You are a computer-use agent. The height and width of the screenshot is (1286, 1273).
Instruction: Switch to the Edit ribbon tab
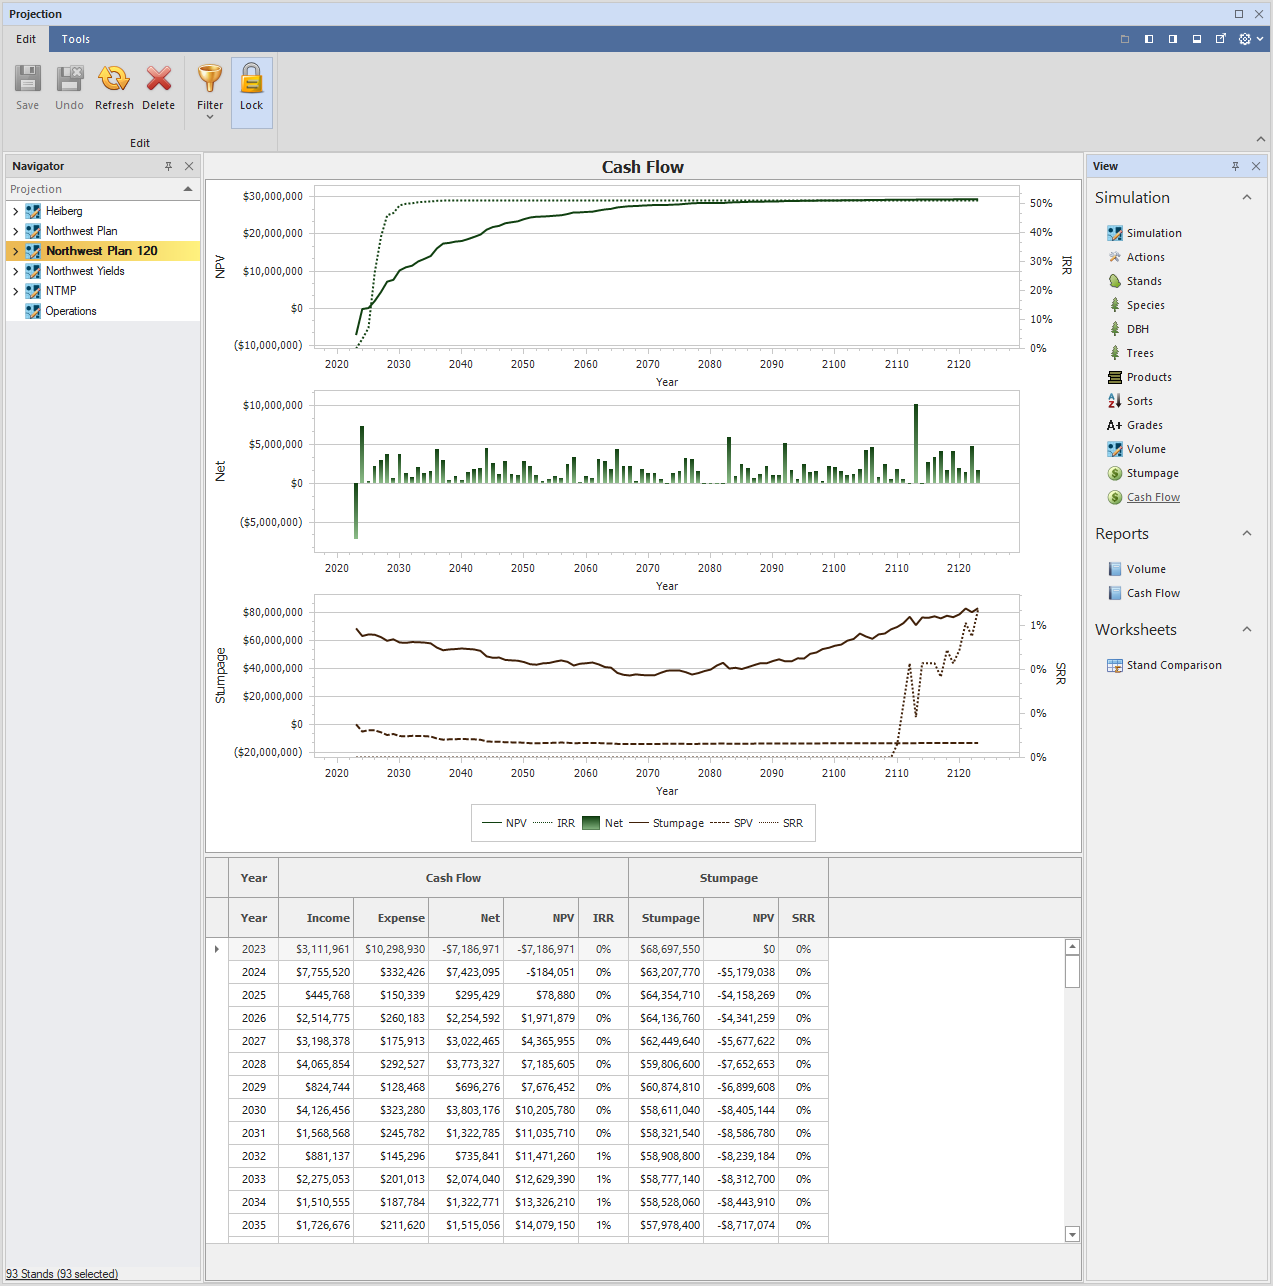coord(26,39)
